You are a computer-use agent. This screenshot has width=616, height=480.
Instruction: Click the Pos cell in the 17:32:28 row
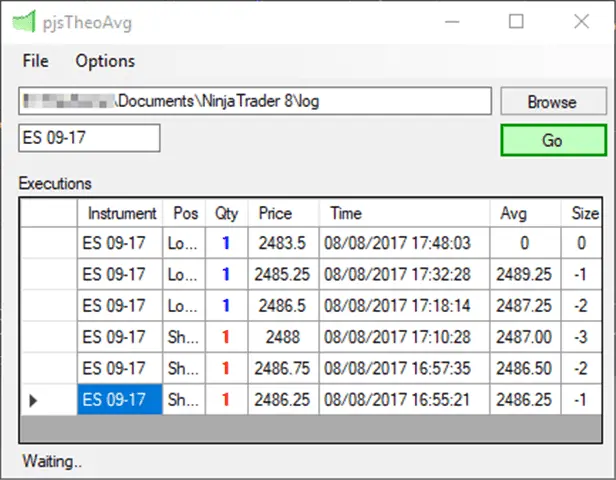coord(184,275)
